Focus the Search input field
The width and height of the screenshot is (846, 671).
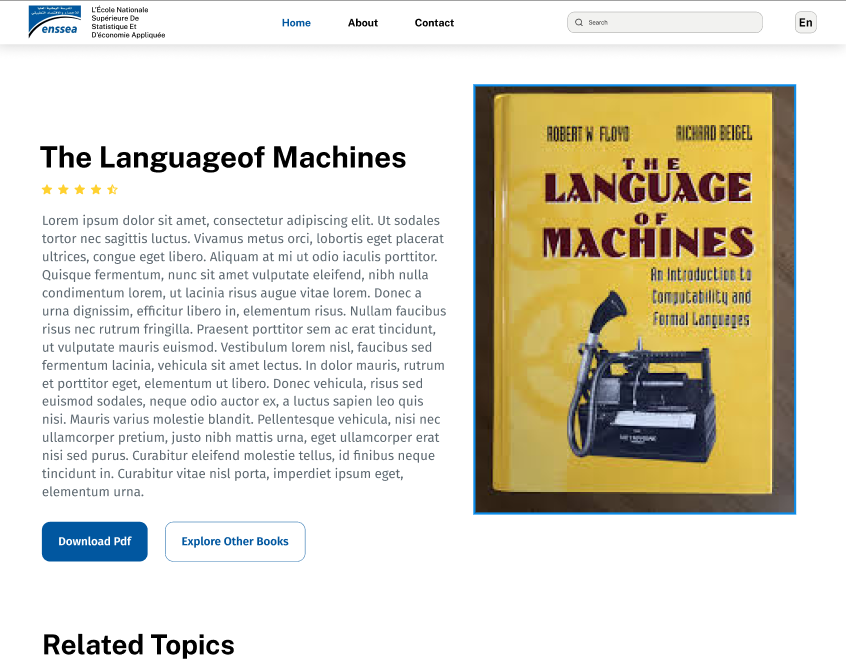coord(670,22)
